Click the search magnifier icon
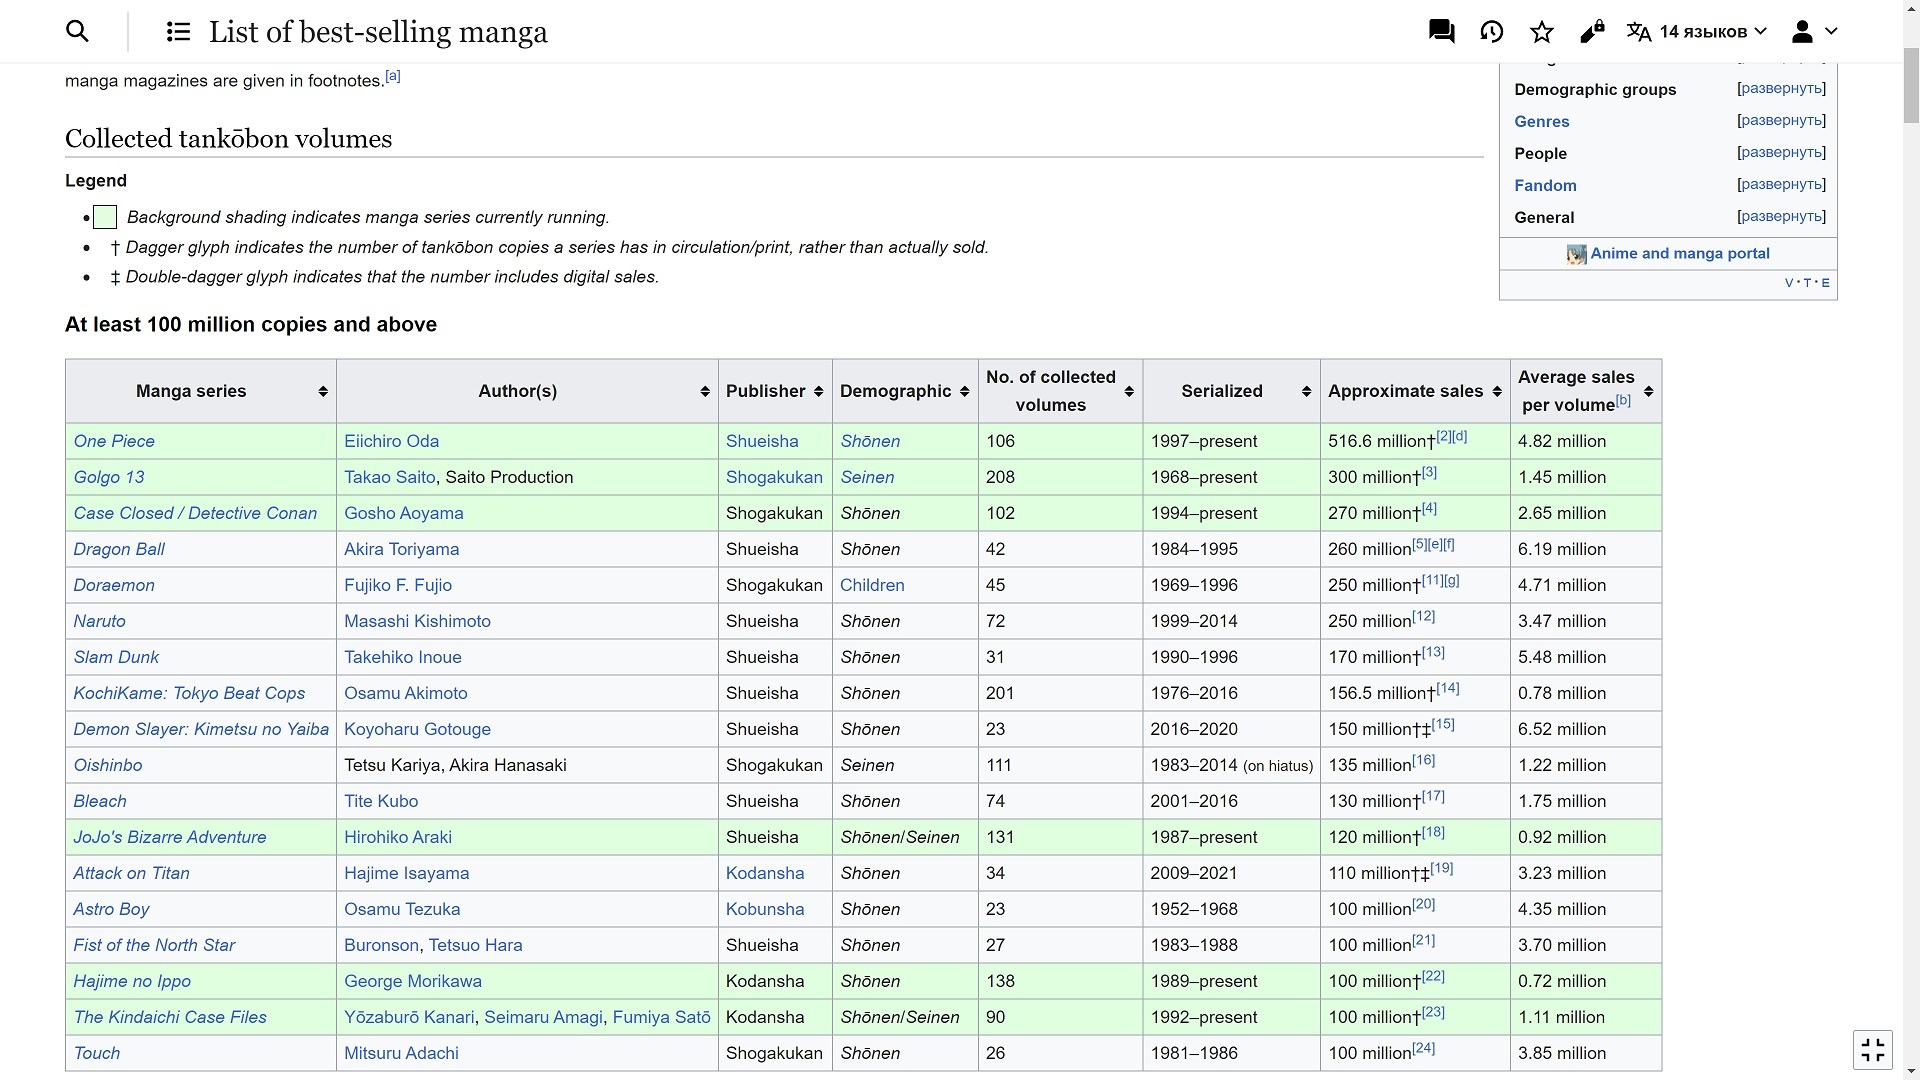The width and height of the screenshot is (1920, 1080). click(x=77, y=31)
